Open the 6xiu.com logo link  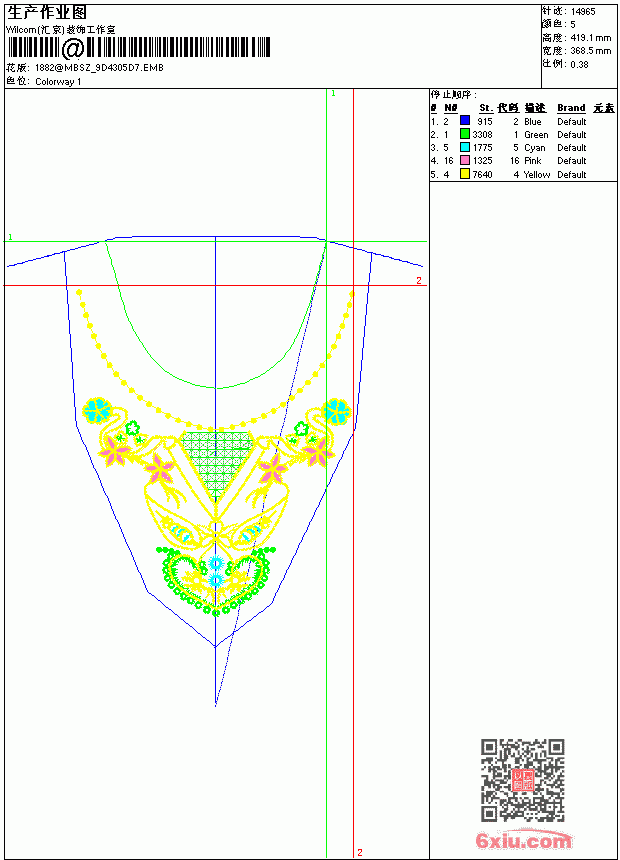[523, 840]
